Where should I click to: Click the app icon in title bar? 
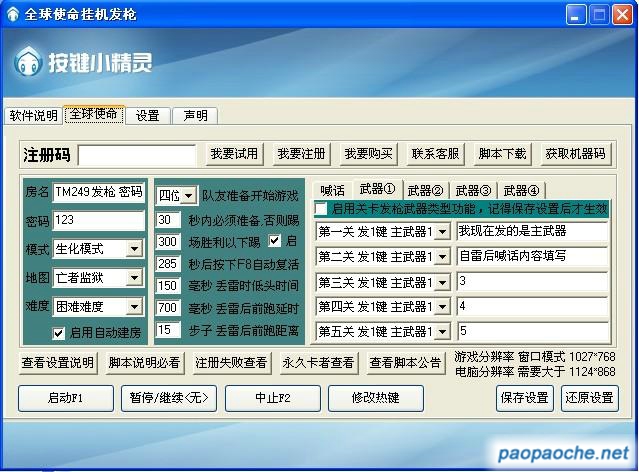pos(13,14)
